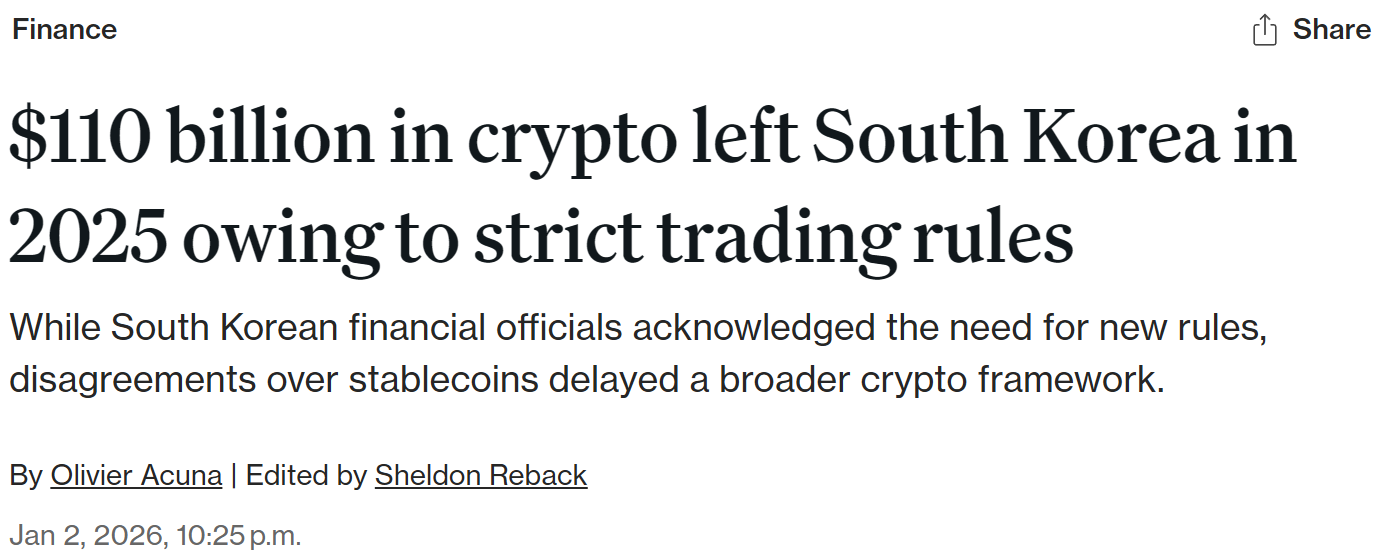Visit editor Sheldon Reback's profile link
1378x556 pixels.
point(480,475)
